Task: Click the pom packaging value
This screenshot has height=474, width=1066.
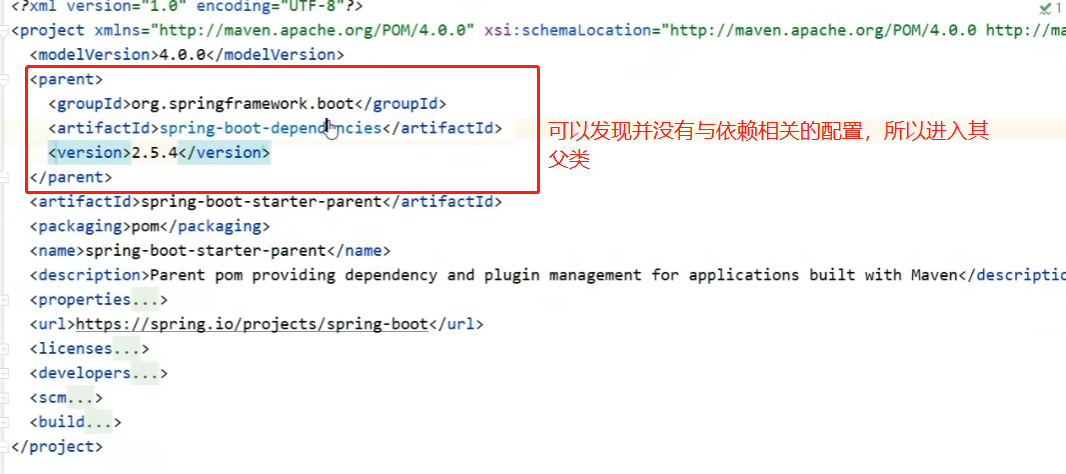Action: 144,226
